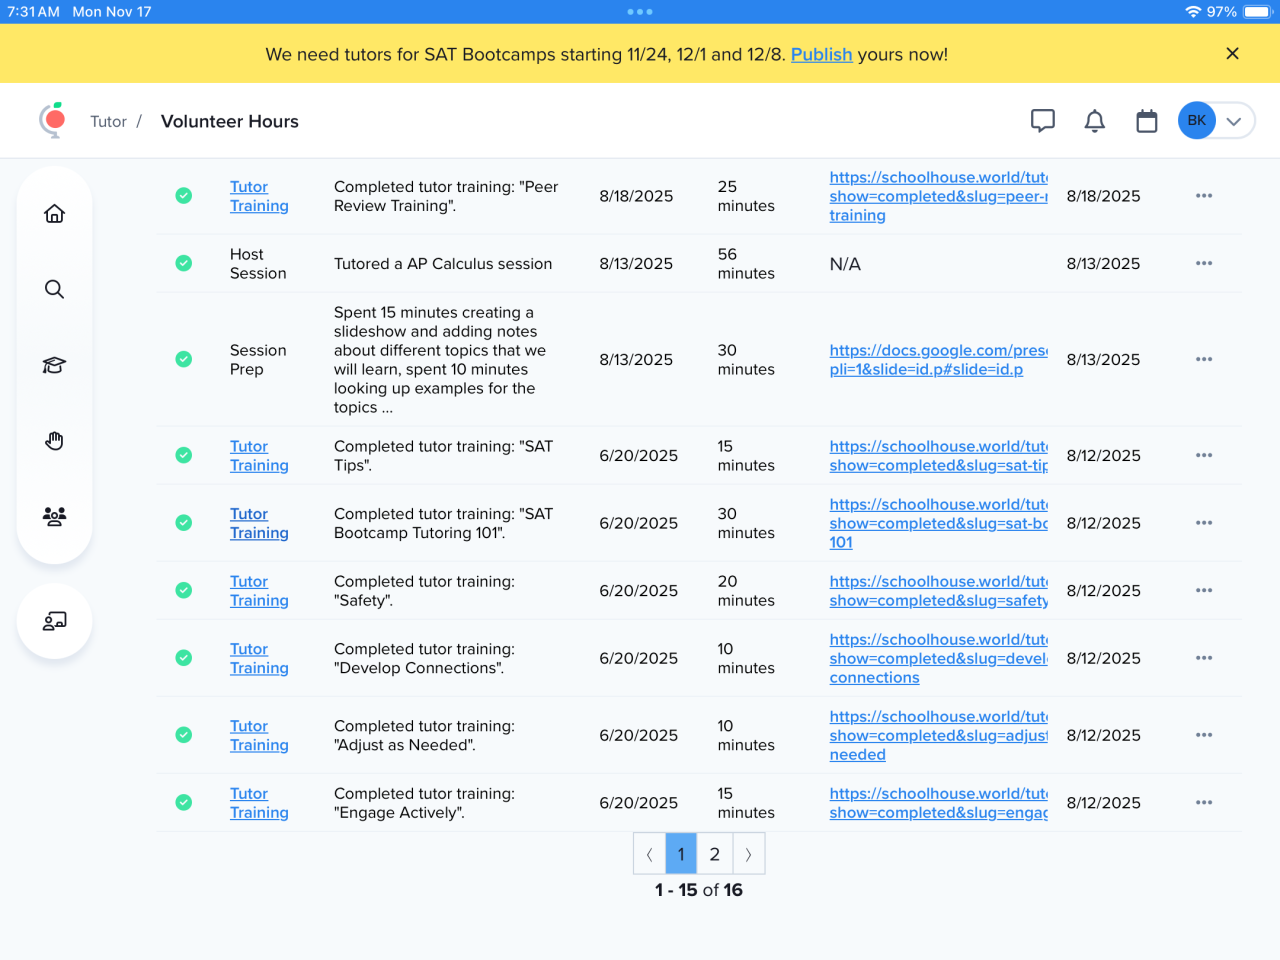Open the Schoolhouse apple logo home
Screen dimensions: 1280x960
53,120
